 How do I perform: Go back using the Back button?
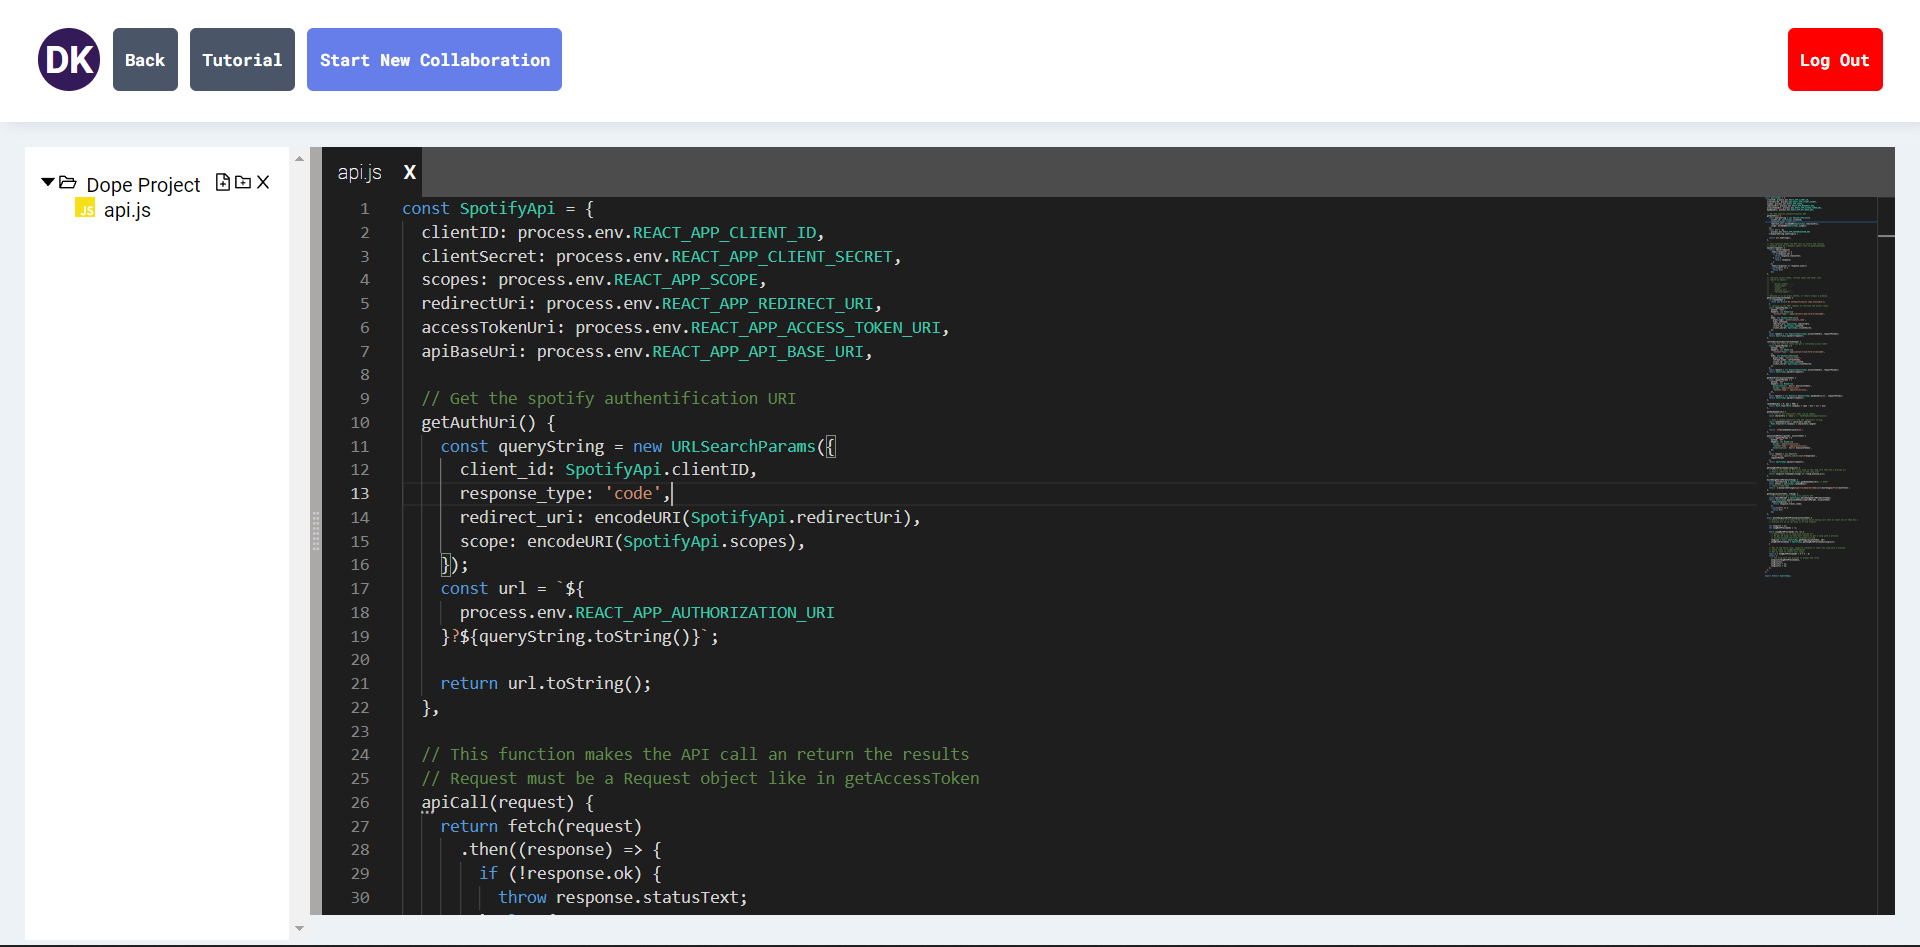[x=145, y=60]
